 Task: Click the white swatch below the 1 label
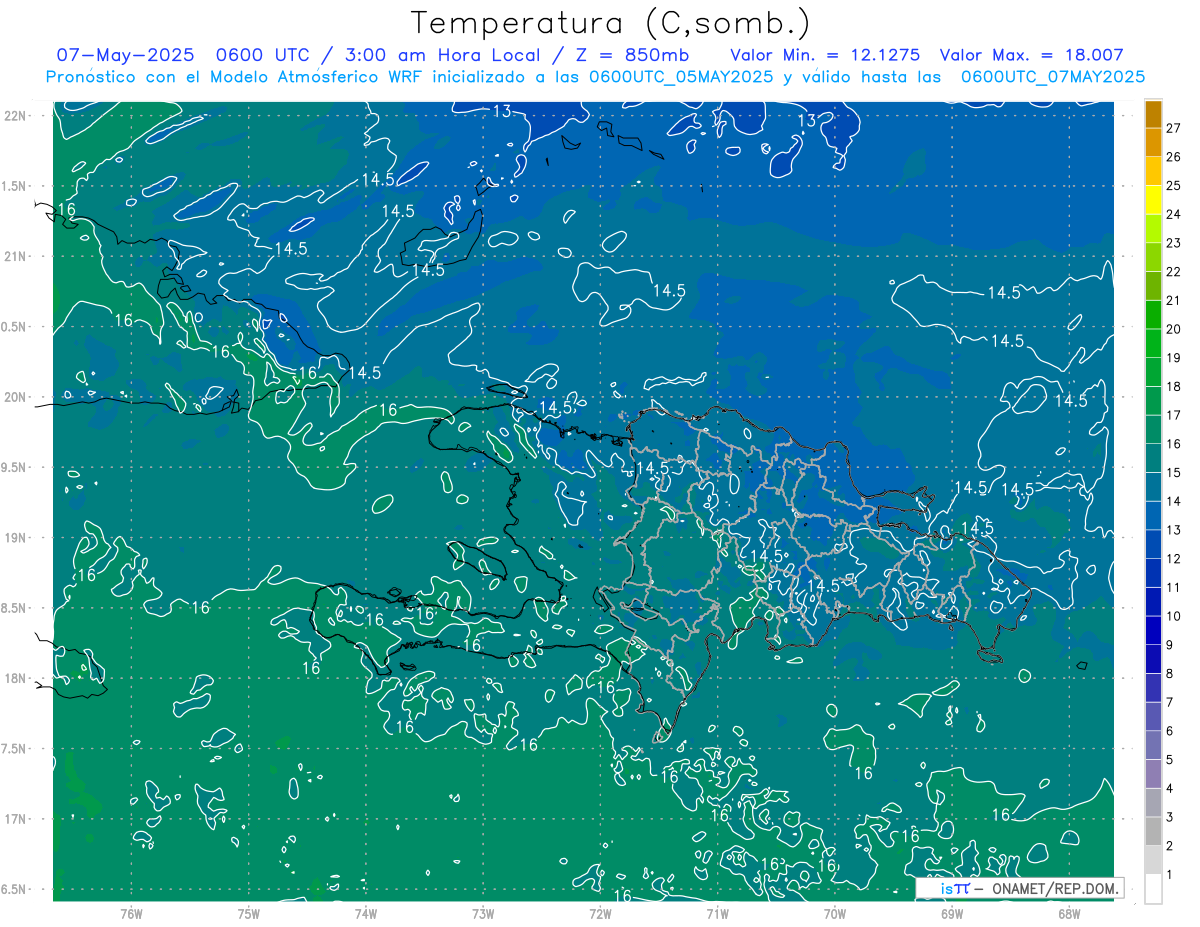pos(1154,889)
